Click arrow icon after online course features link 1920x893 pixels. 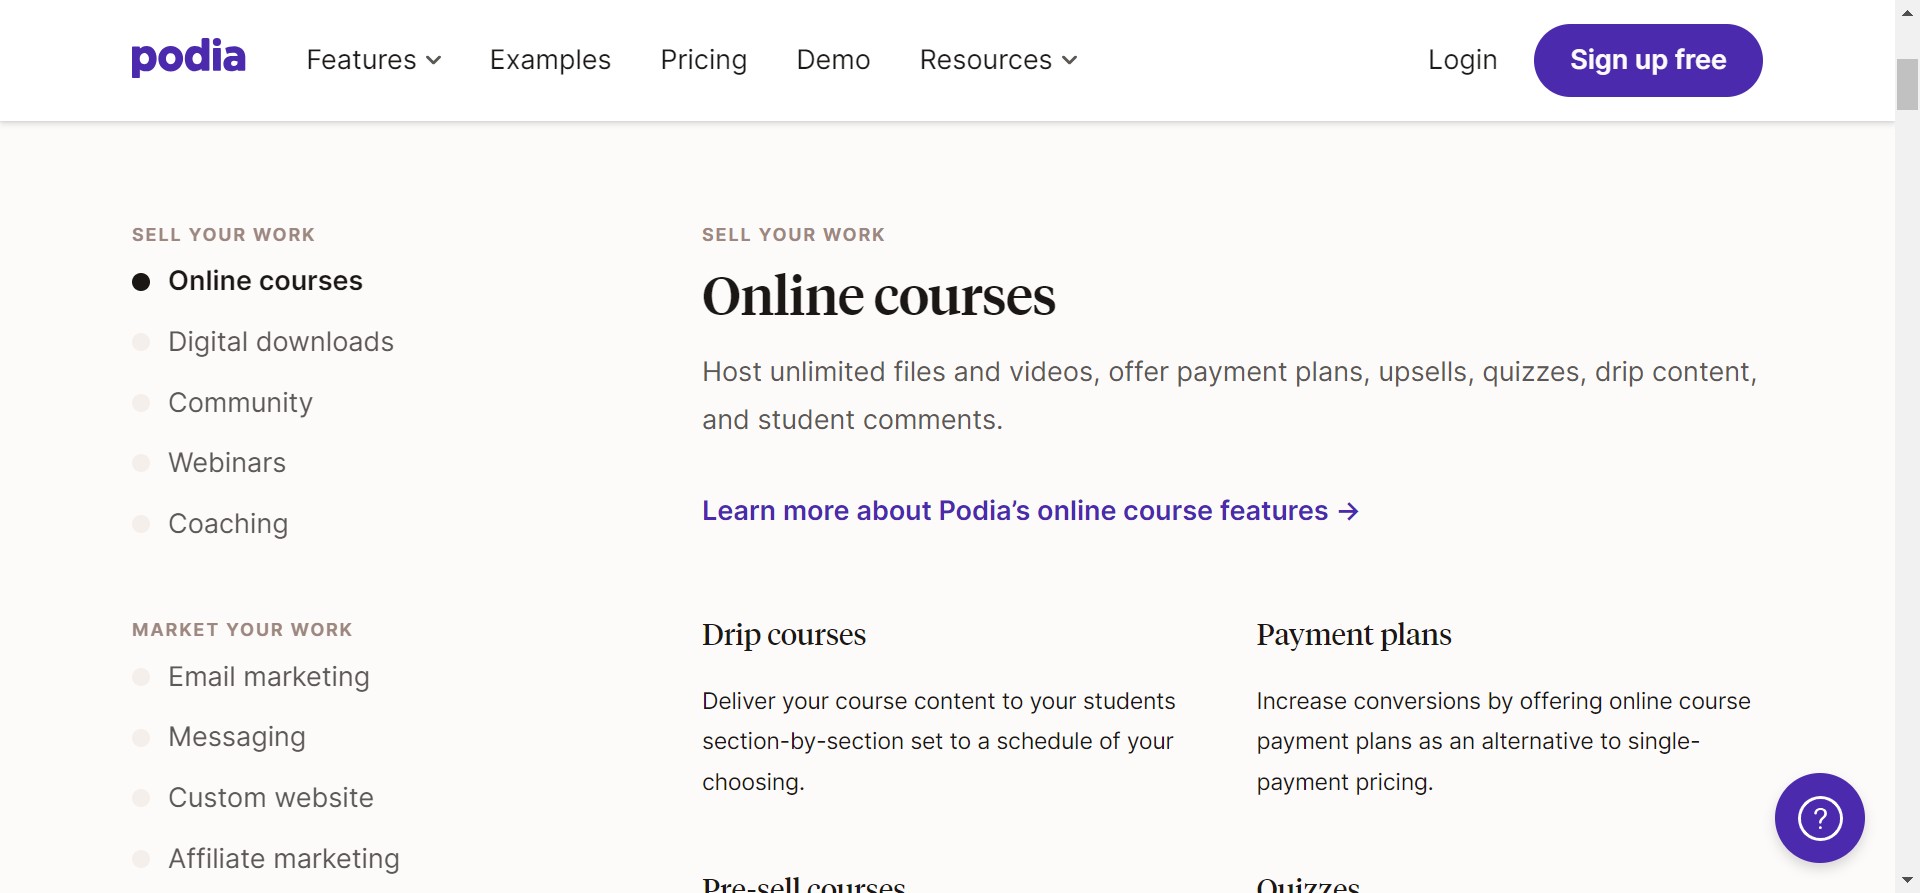pos(1349,512)
